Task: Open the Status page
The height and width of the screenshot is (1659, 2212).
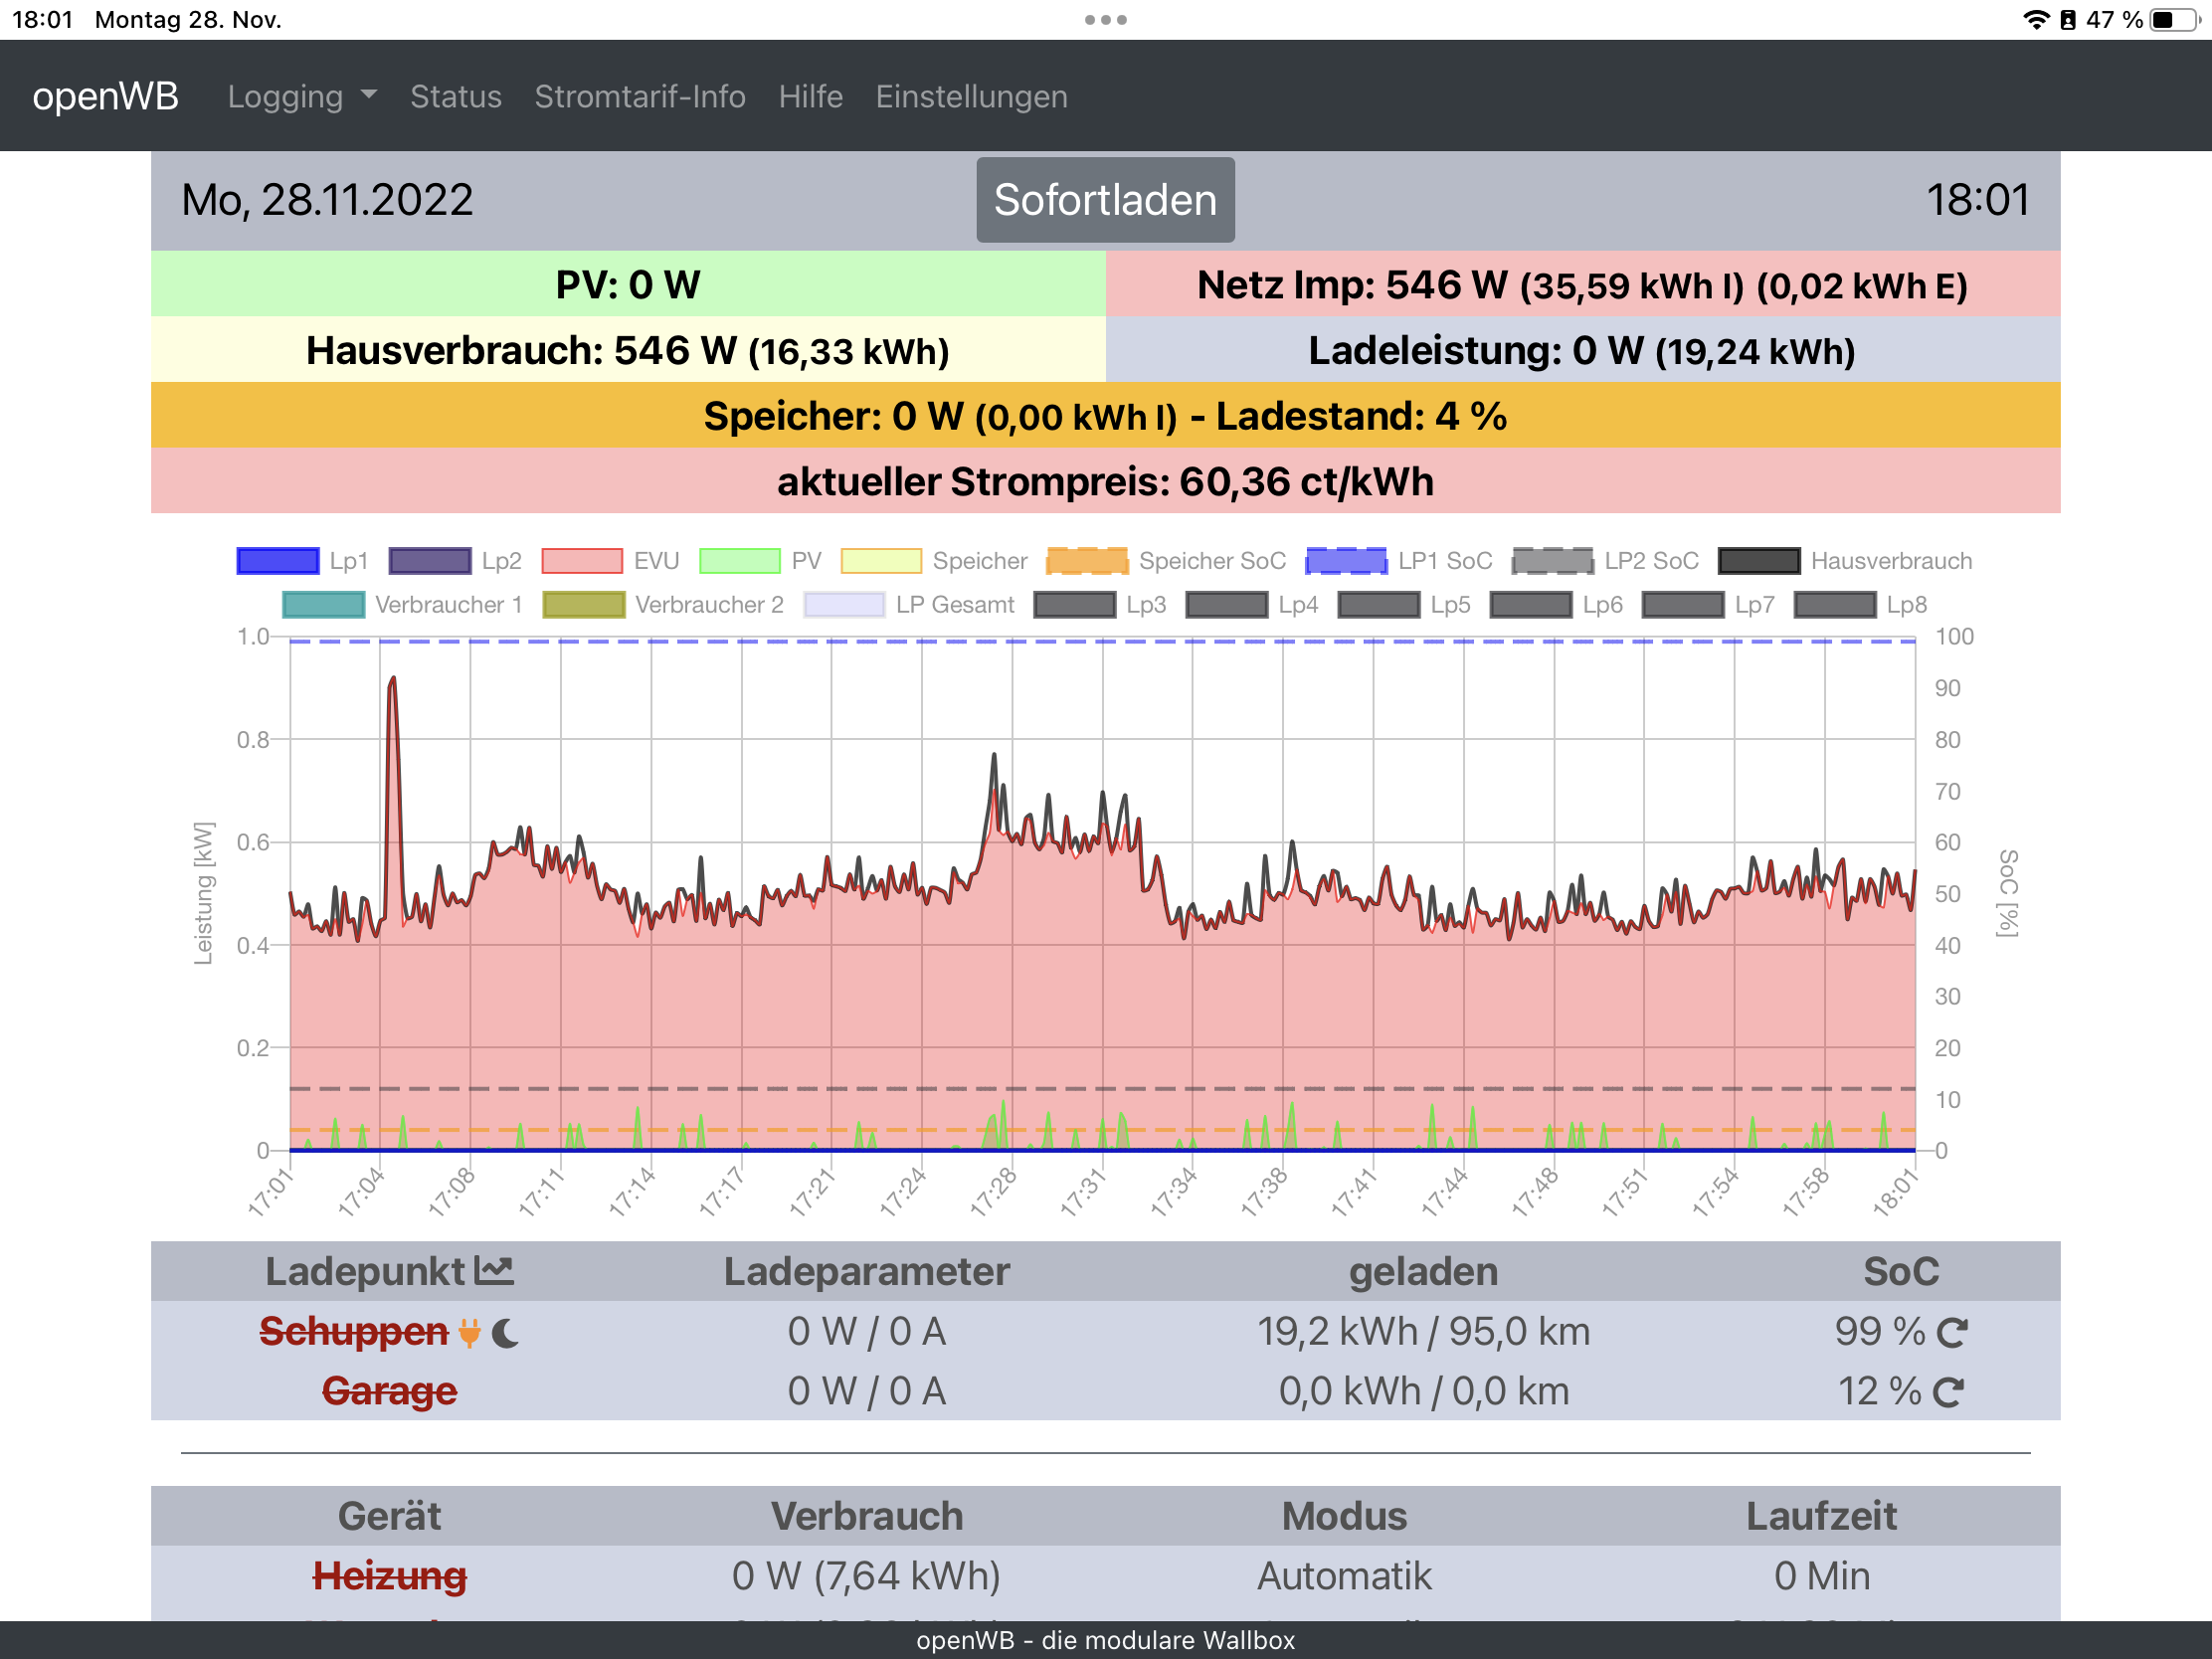Action: pos(456,96)
